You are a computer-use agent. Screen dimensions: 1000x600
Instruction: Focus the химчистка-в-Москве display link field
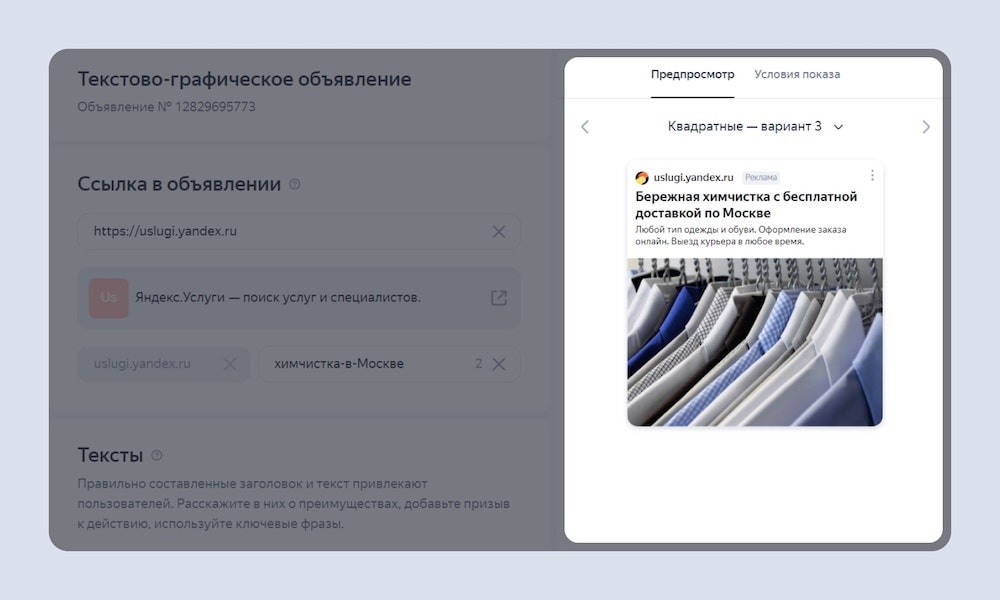365,364
